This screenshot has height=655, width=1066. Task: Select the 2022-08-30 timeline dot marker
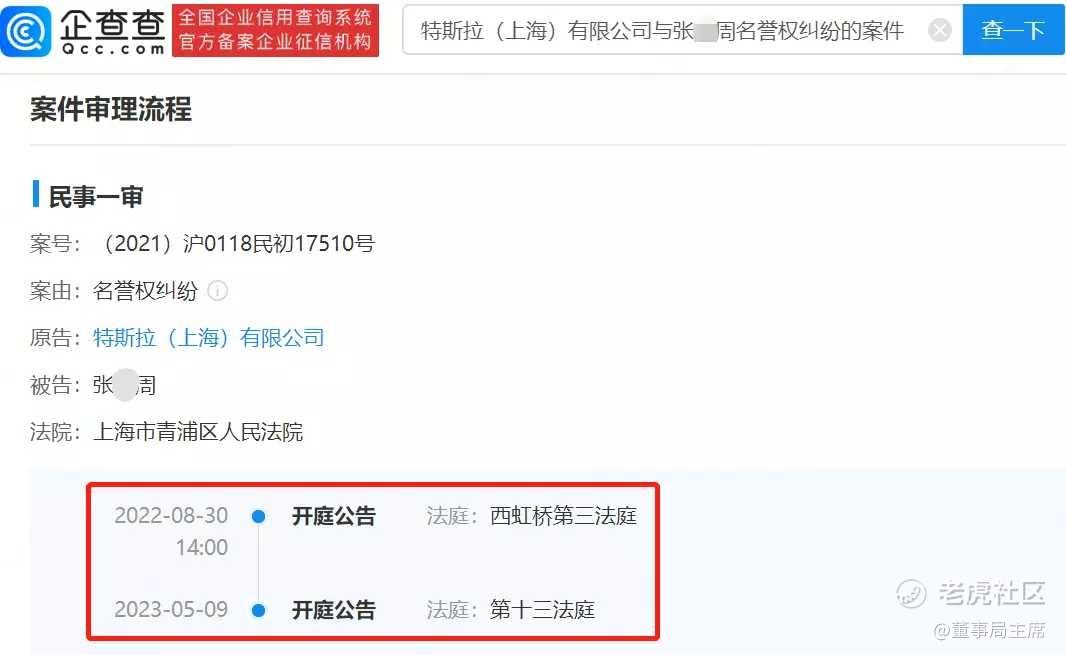(x=258, y=516)
